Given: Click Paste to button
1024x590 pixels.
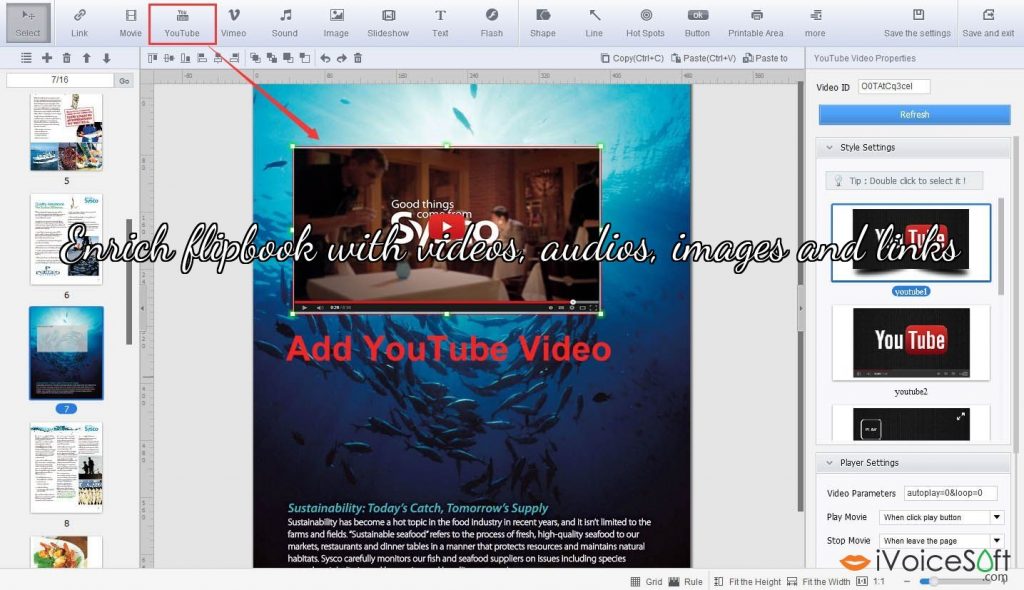Looking at the screenshot, I should (x=765, y=58).
